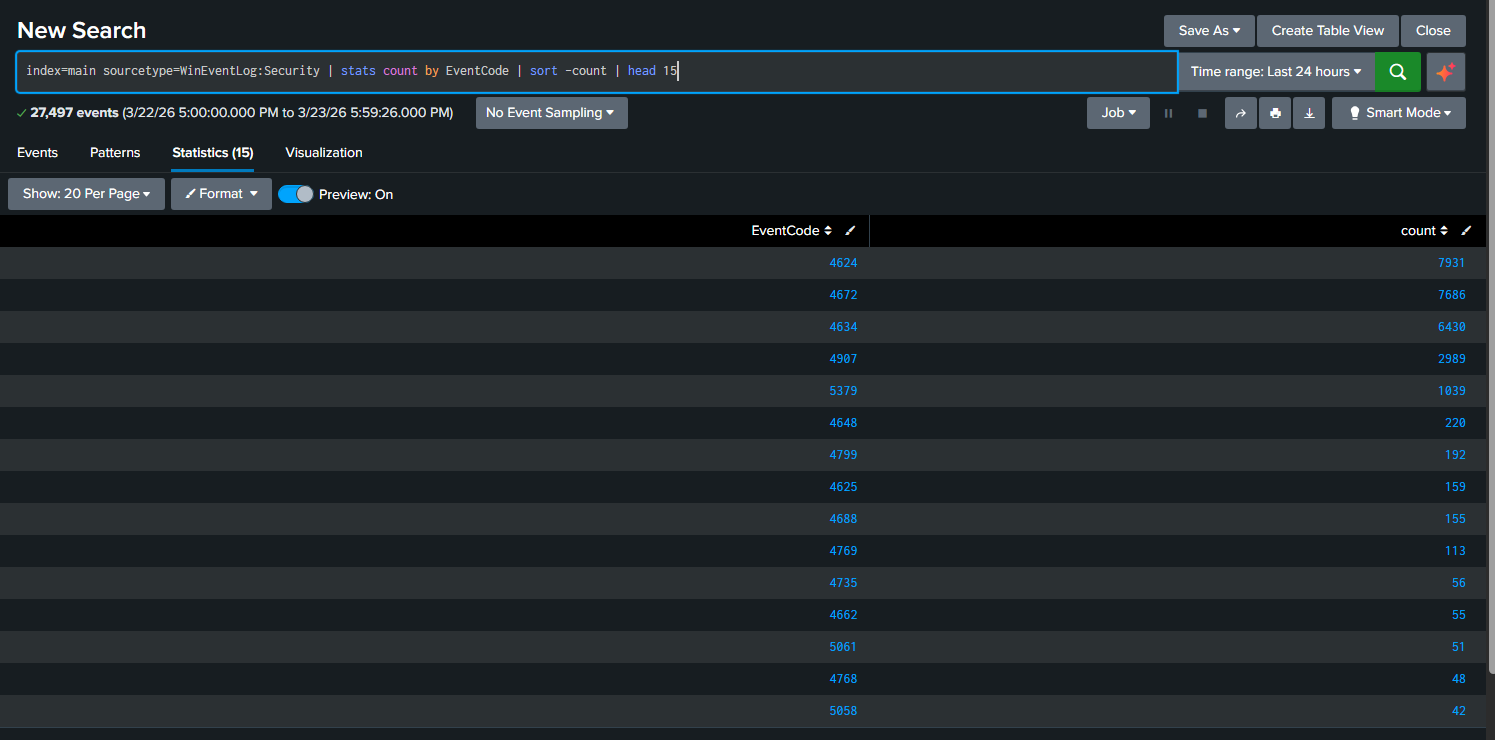This screenshot has width=1495, height=740.
Task: Open the Patterns tab
Action: (114, 152)
